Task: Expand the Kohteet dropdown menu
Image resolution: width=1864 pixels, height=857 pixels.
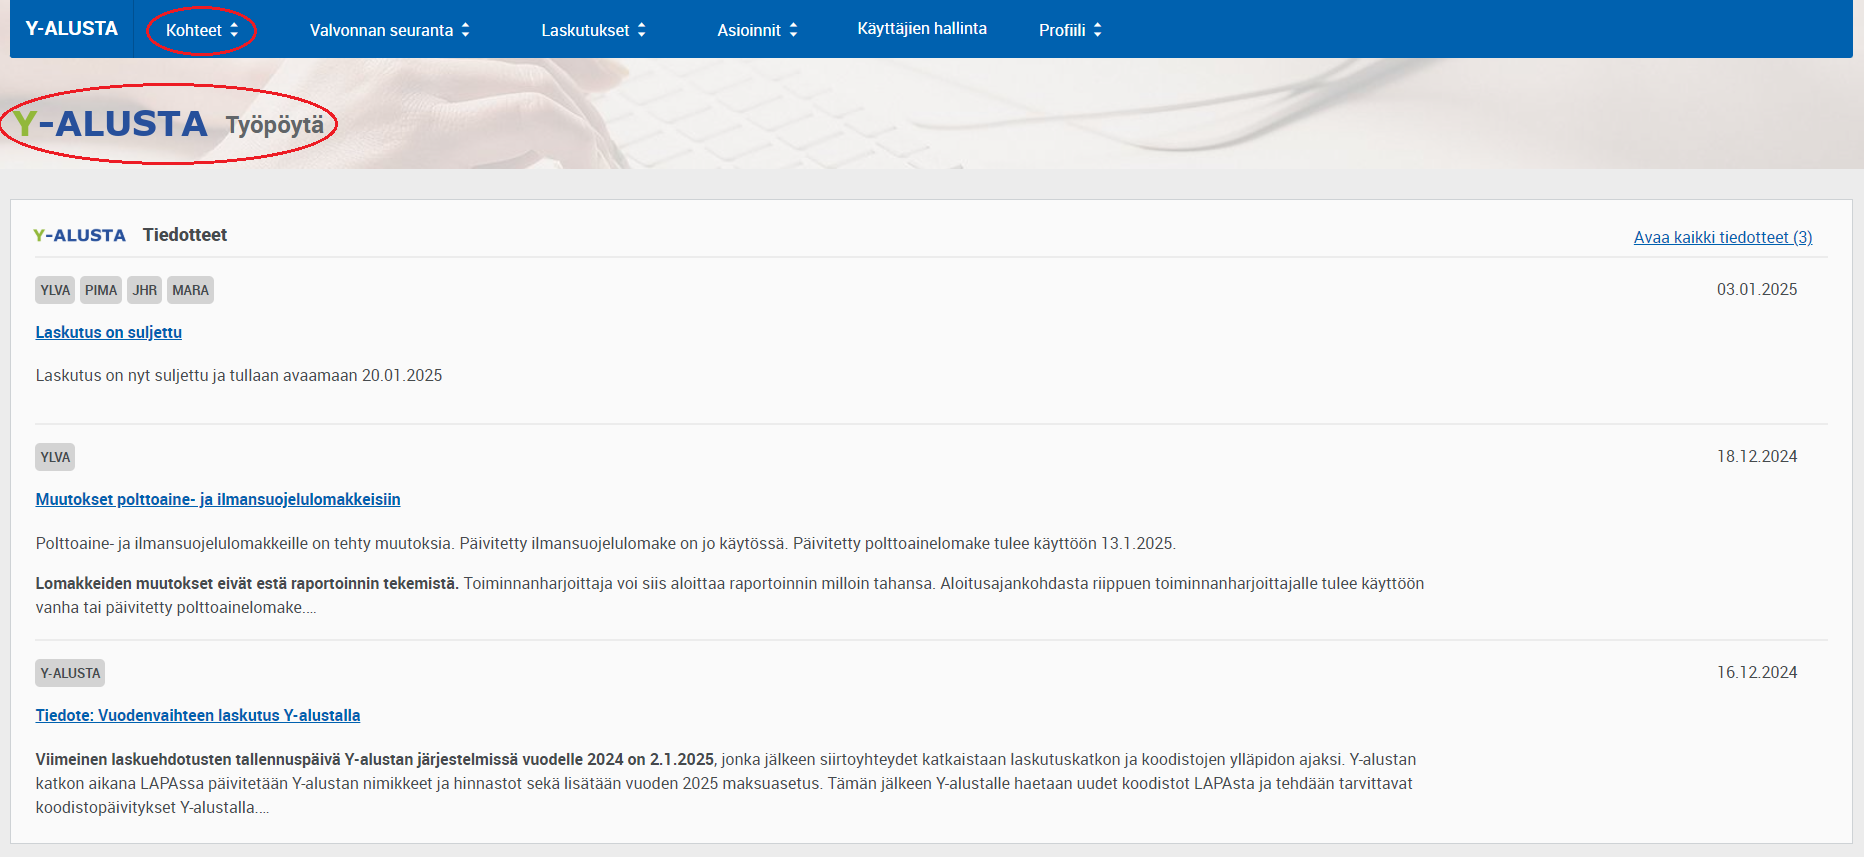Action: pos(201,30)
